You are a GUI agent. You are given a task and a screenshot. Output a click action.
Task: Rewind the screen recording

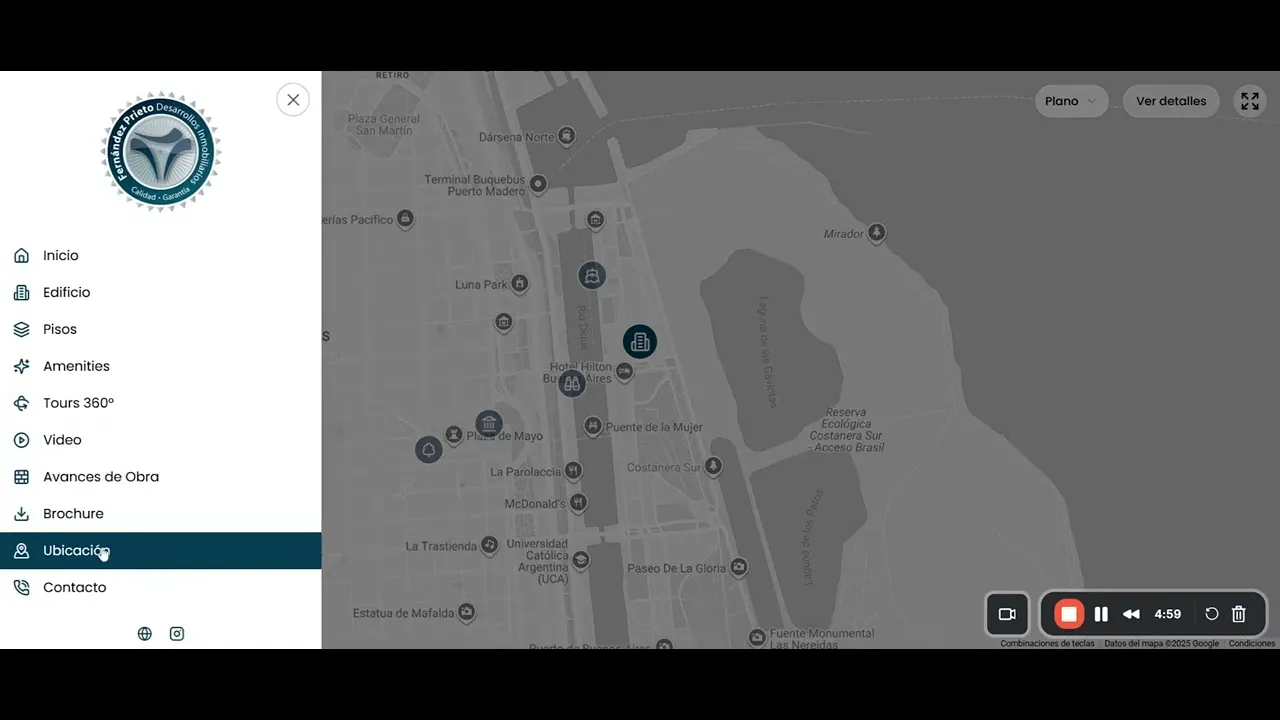[x=1131, y=614]
